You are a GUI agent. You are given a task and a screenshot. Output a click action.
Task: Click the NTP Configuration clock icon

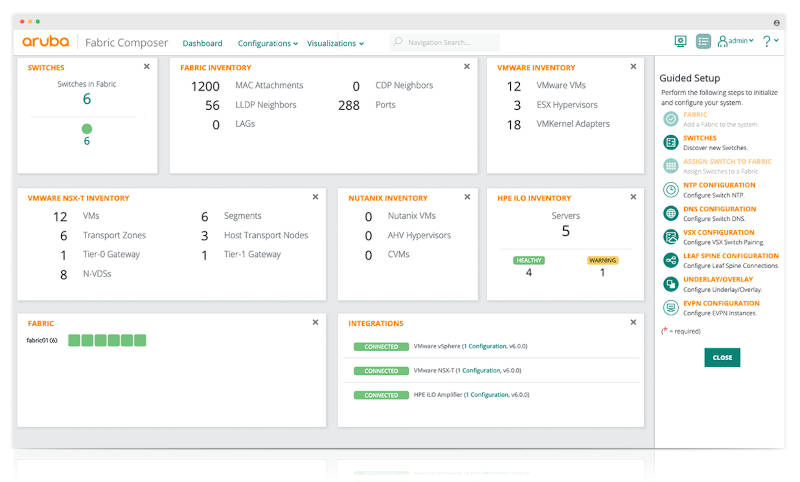pos(670,190)
